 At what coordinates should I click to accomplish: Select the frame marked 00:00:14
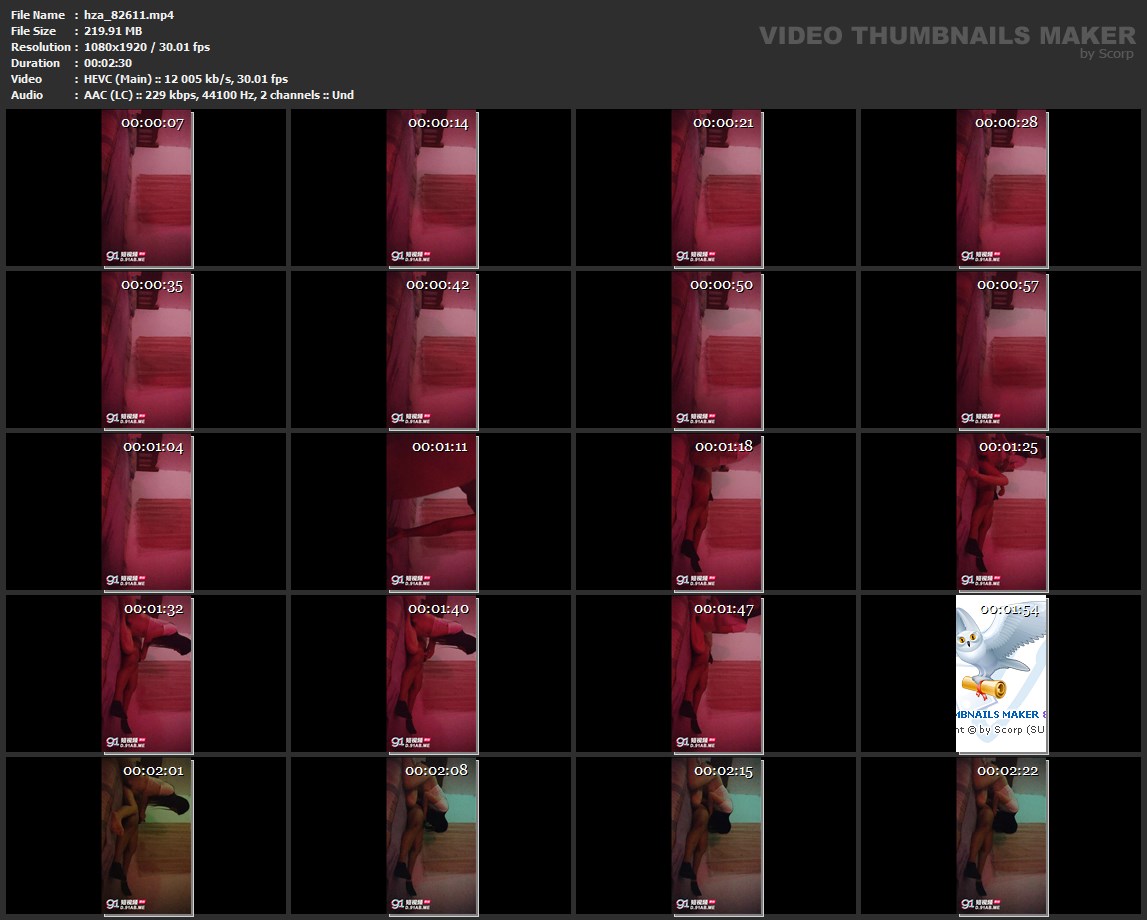432,188
